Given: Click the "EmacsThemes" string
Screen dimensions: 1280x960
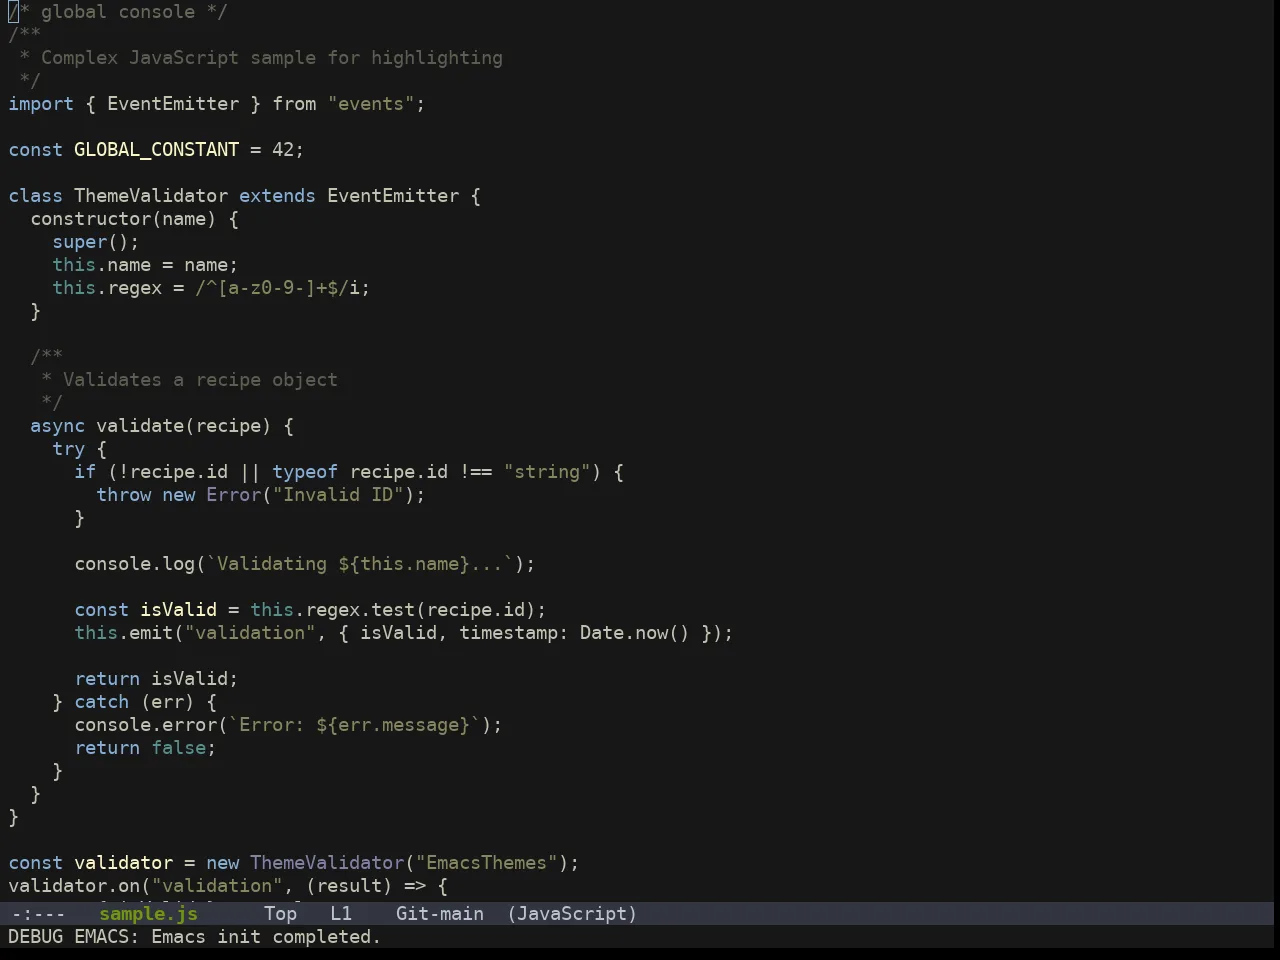Looking at the screenshot, I should [487, 863].
